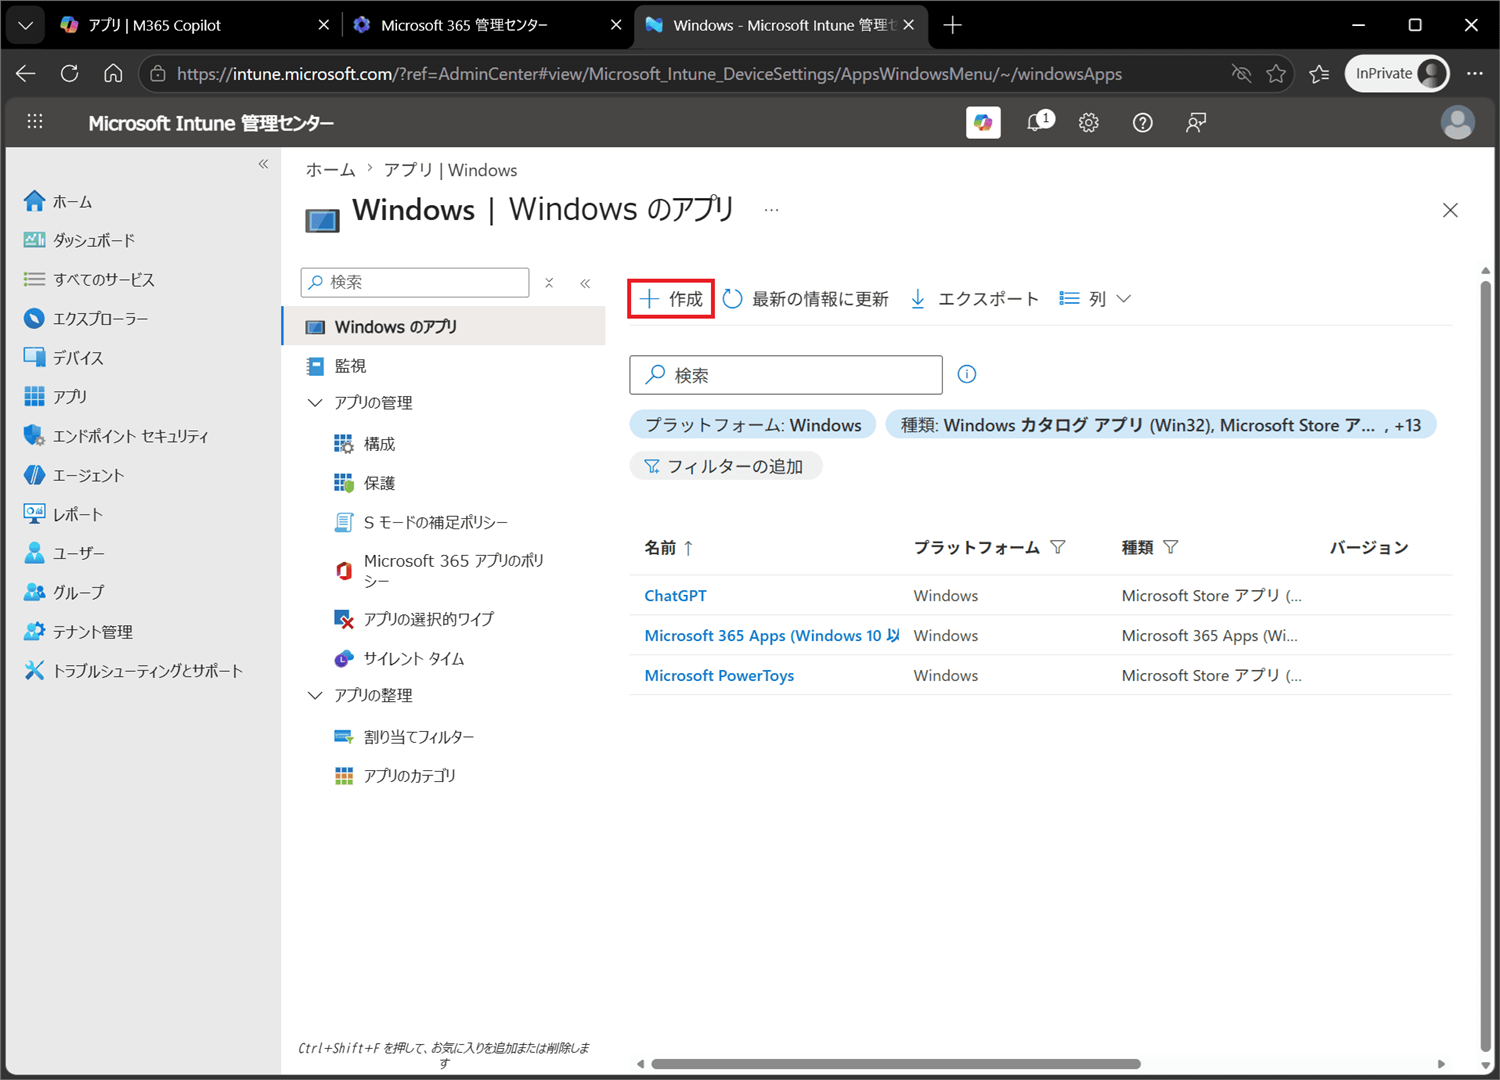Open the notifications bell icon

pos(1040,122)
